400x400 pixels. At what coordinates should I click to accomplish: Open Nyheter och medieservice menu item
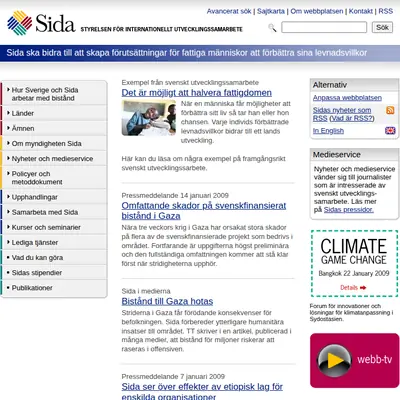coord(54,159)
